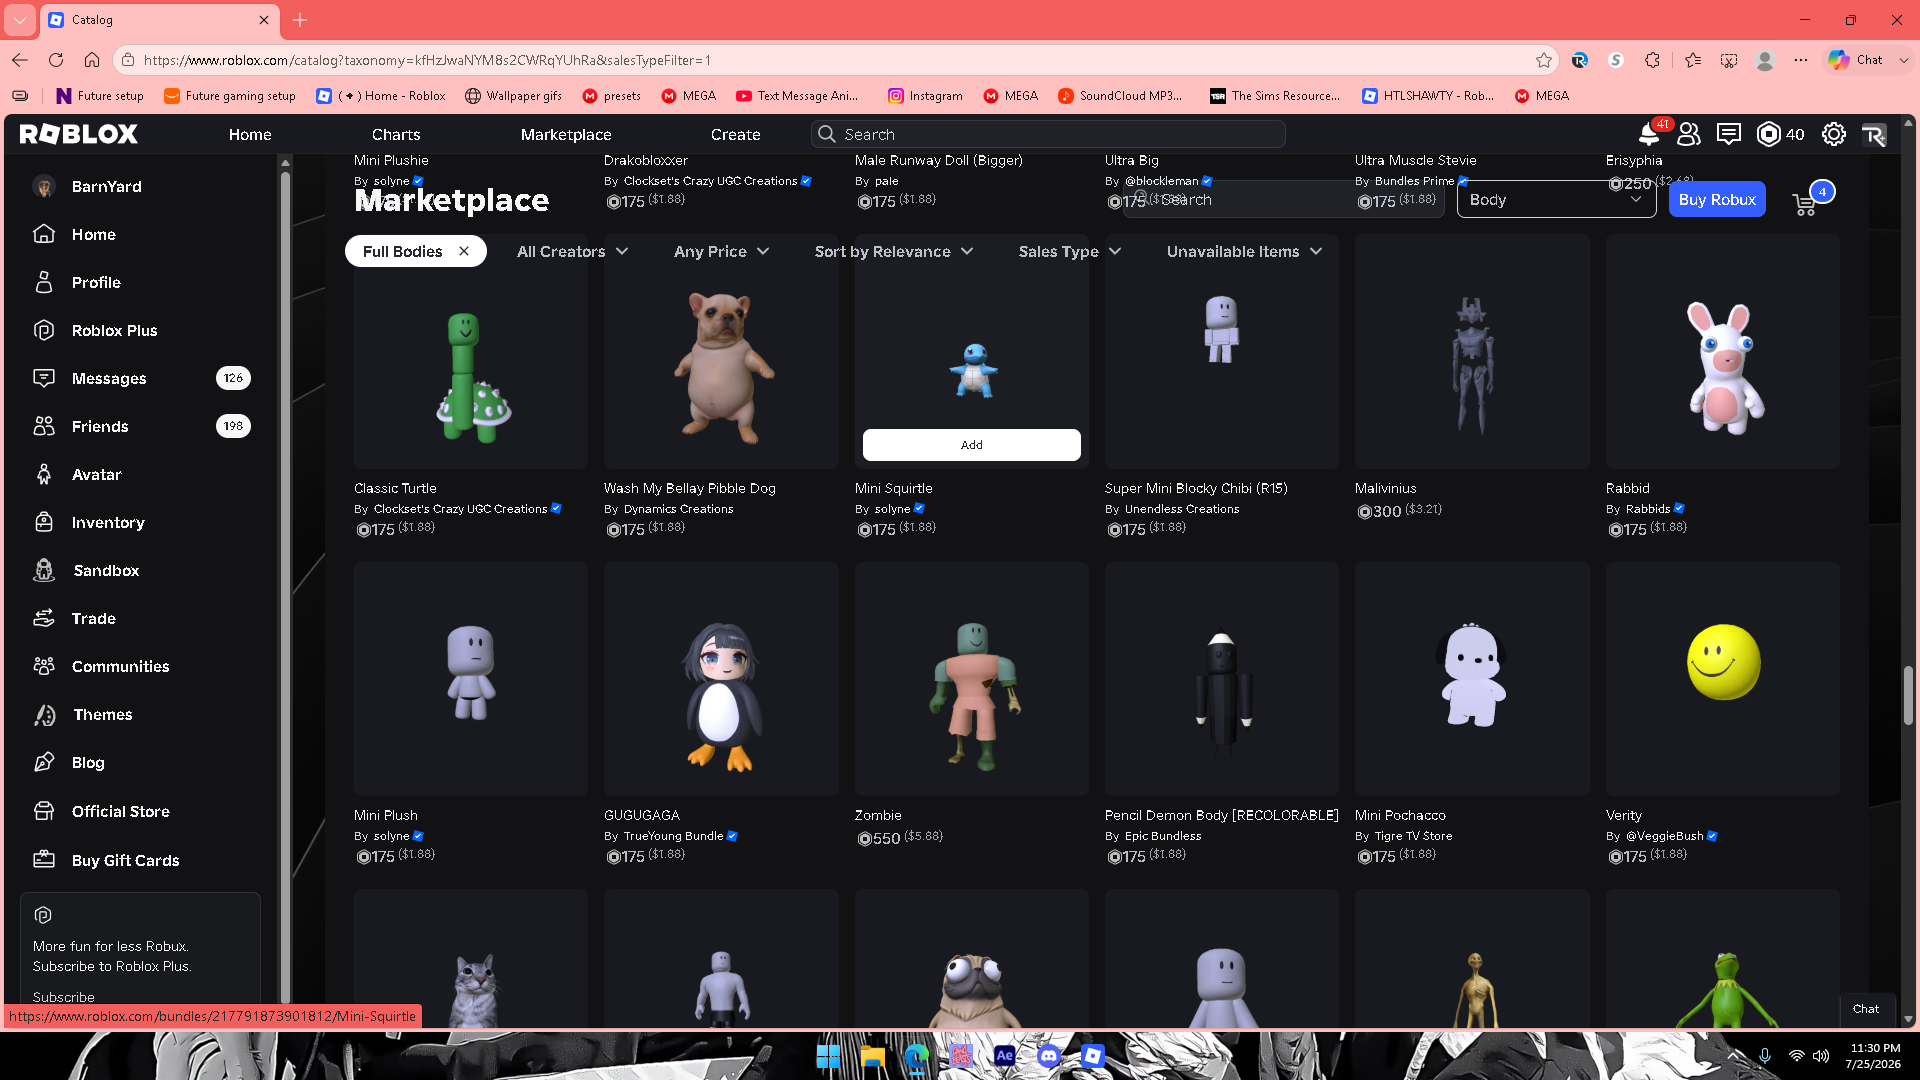Open the Wash My Bellay Pibble Dog thumbnail
This screenshot has height=1080, width=1920.
(x=721, y=351)
